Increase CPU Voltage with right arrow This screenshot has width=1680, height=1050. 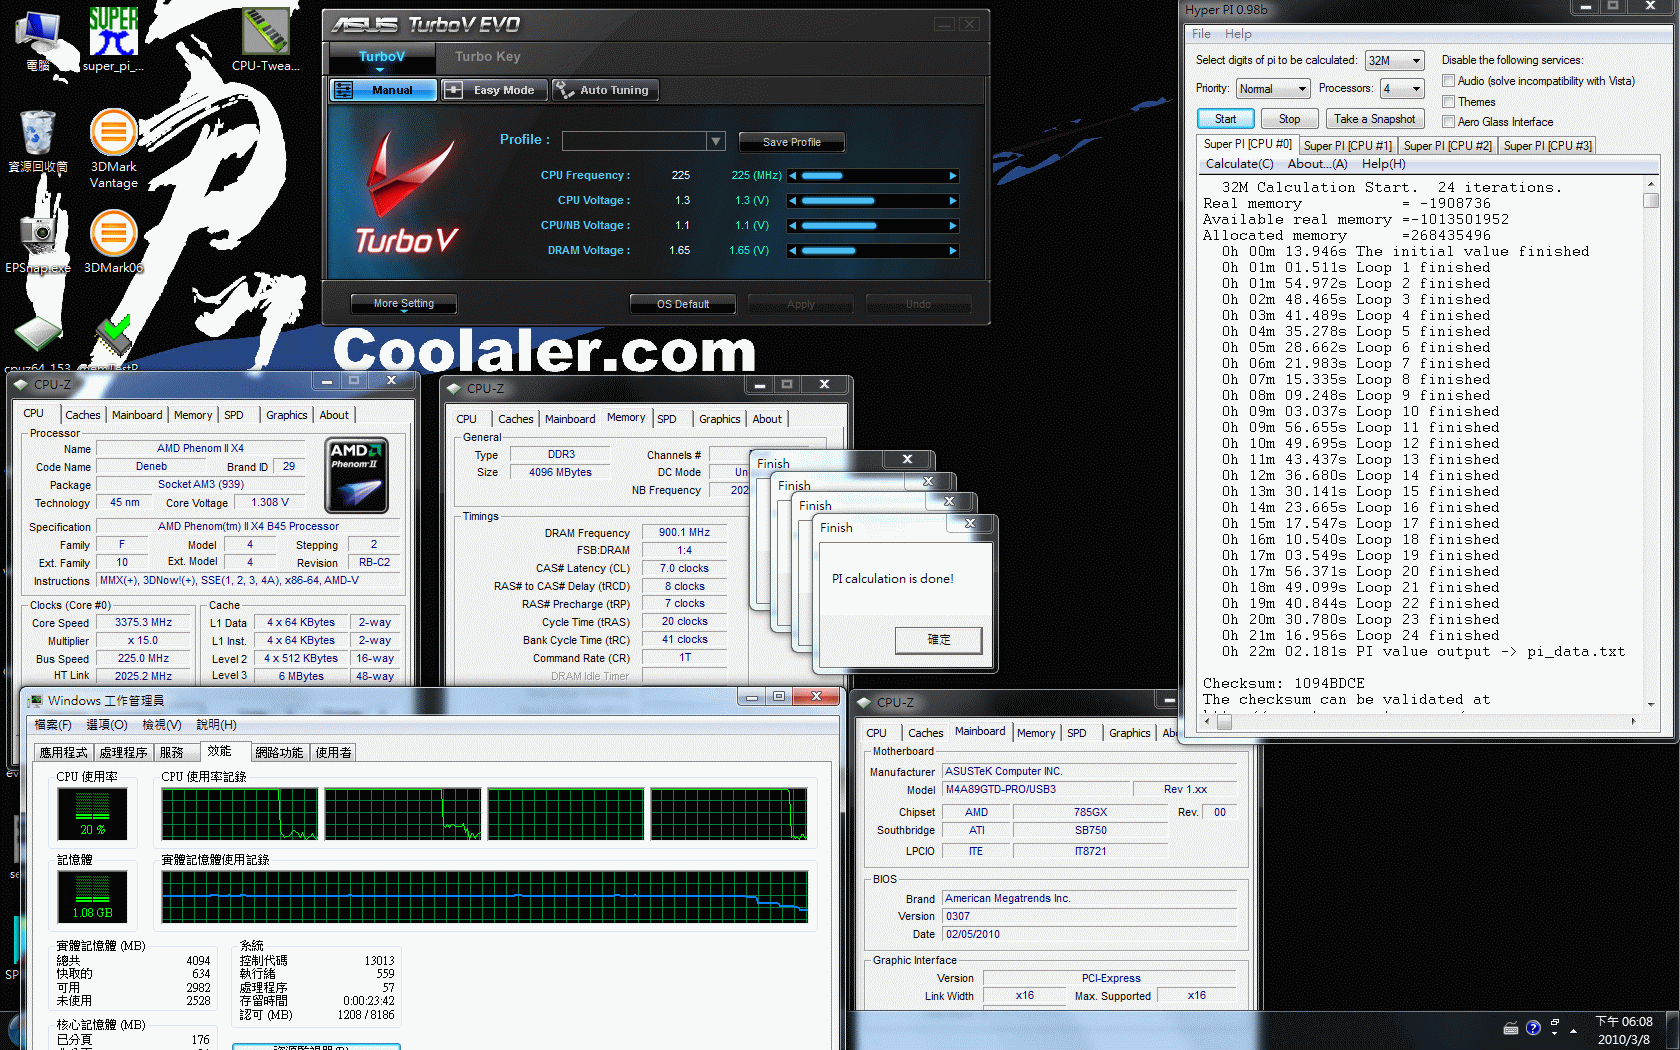click(x=953, y=201)
